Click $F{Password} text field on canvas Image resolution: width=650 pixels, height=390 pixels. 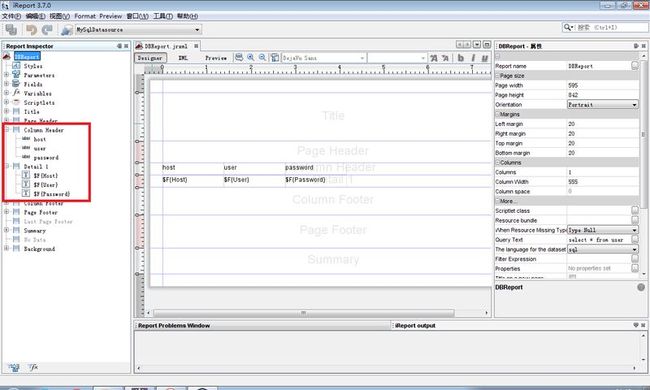tap(305, 180)
